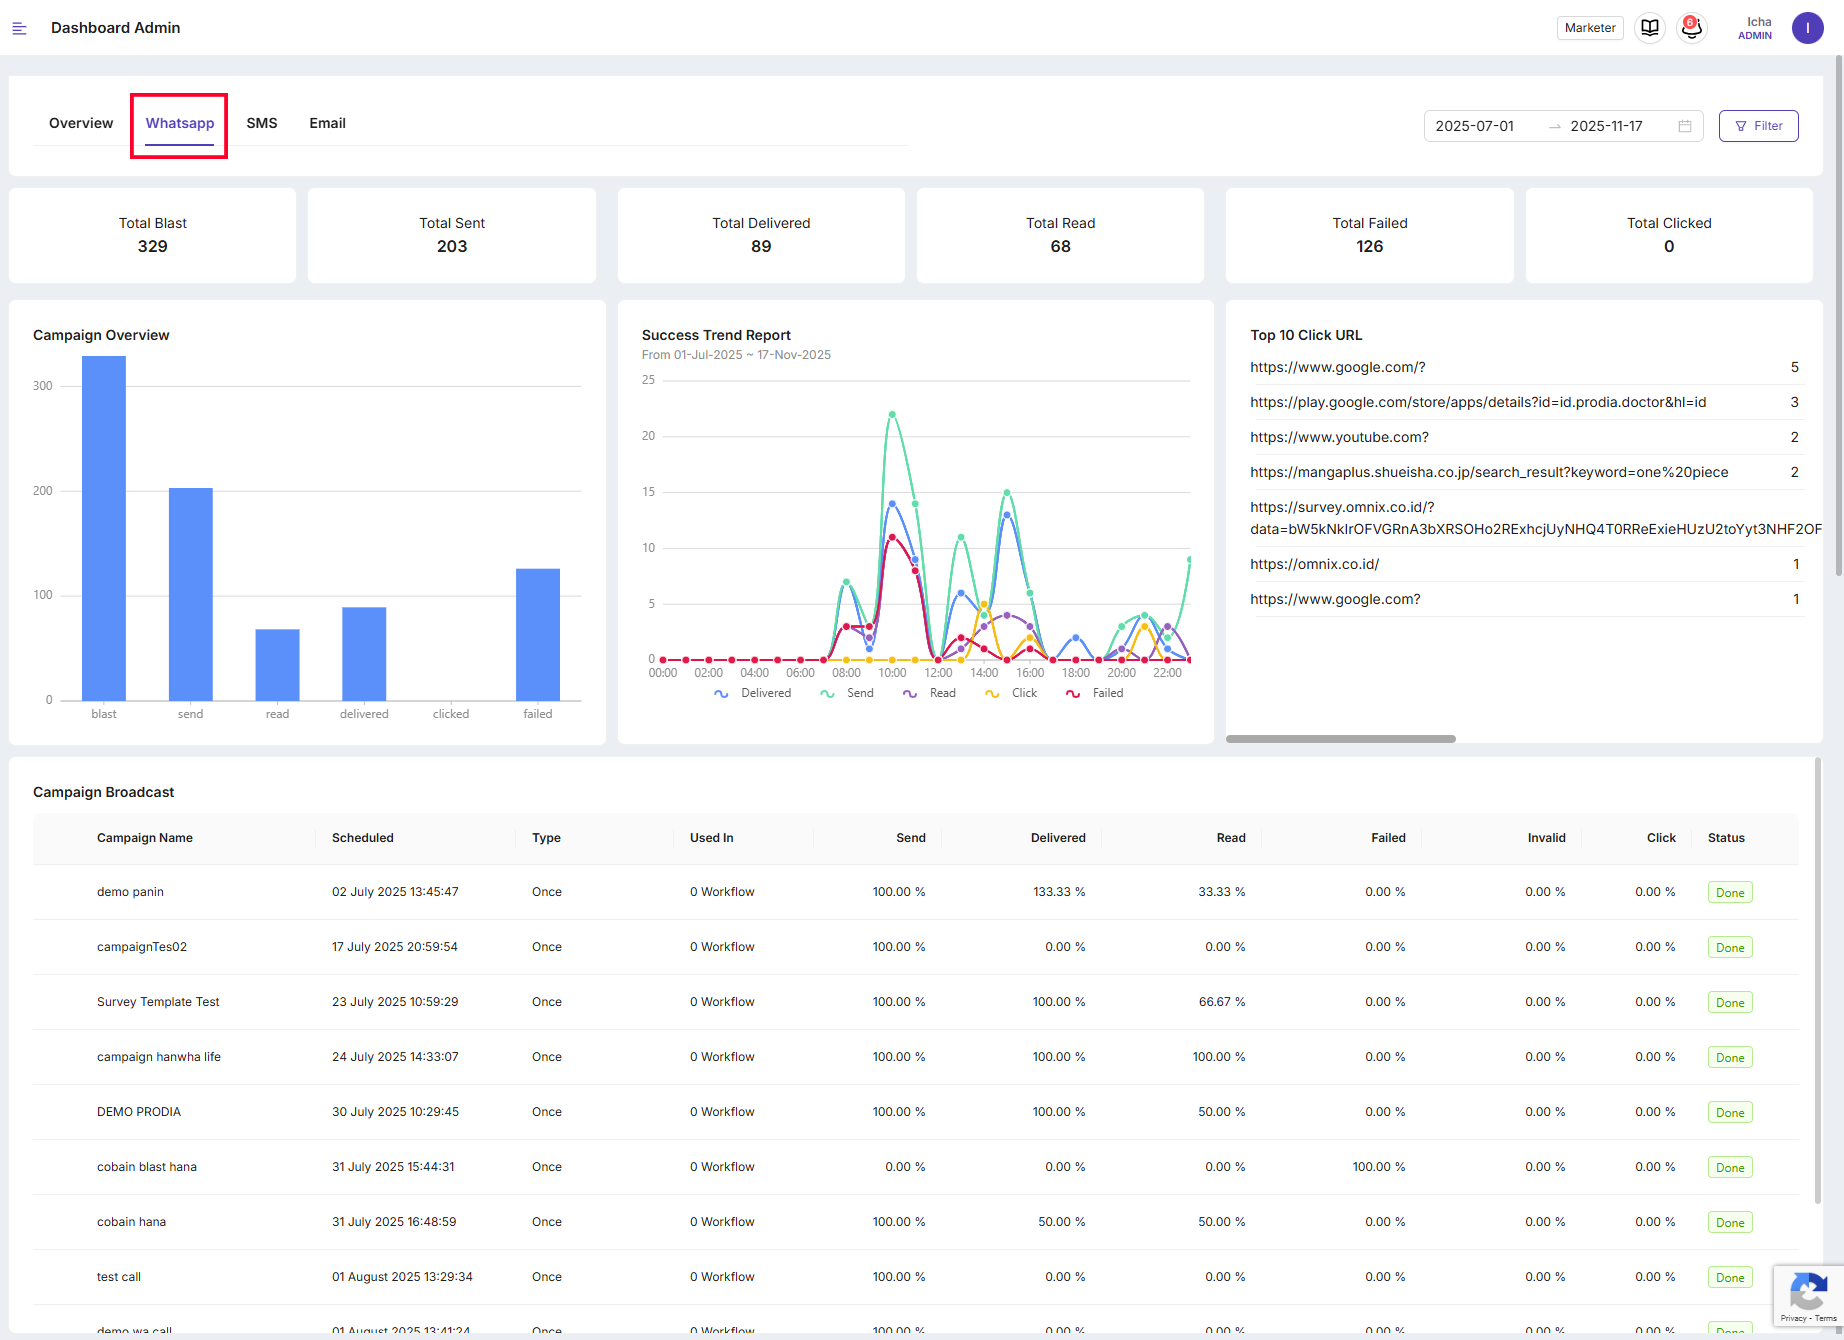Open the documentation book icon
This screenshot has width=1844, height=1340.
[x=1650, y=28]
